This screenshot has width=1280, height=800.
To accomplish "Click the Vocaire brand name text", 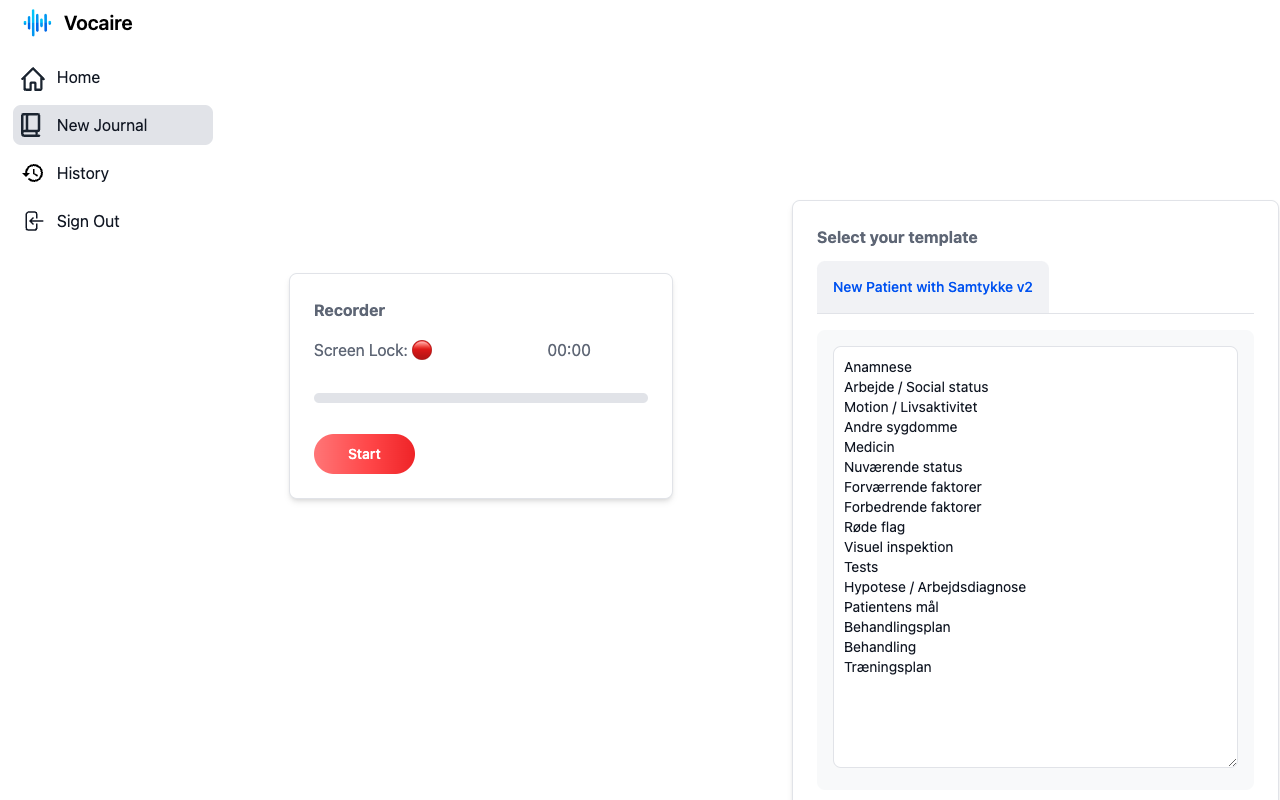I will tap(97, 22).
